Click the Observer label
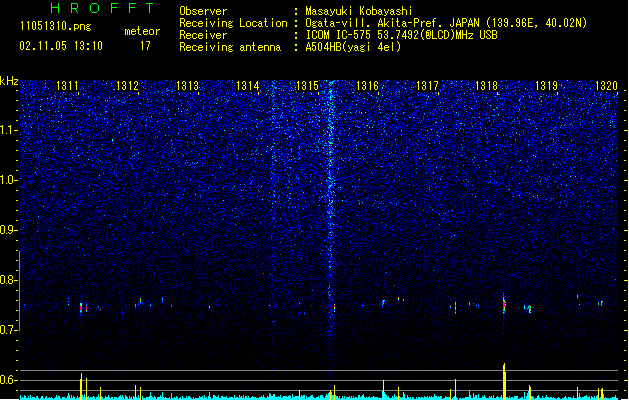The image size is (629, 400). pos(203,11)
